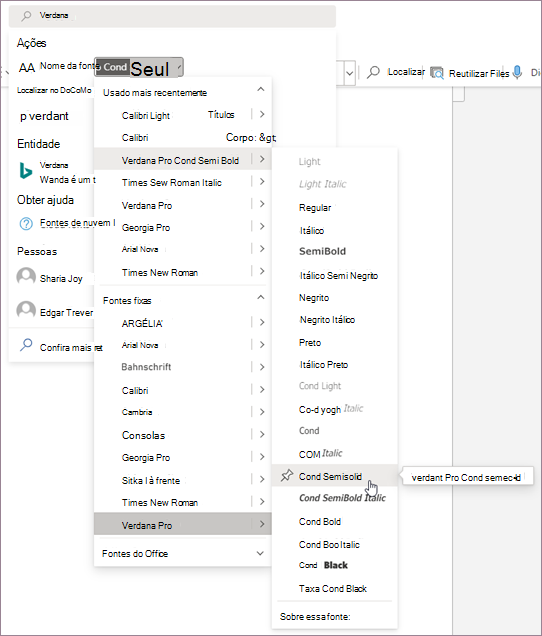Click the Bing icon next to Verdana entity
Screen dimensions: 542x636
[26, 171]
